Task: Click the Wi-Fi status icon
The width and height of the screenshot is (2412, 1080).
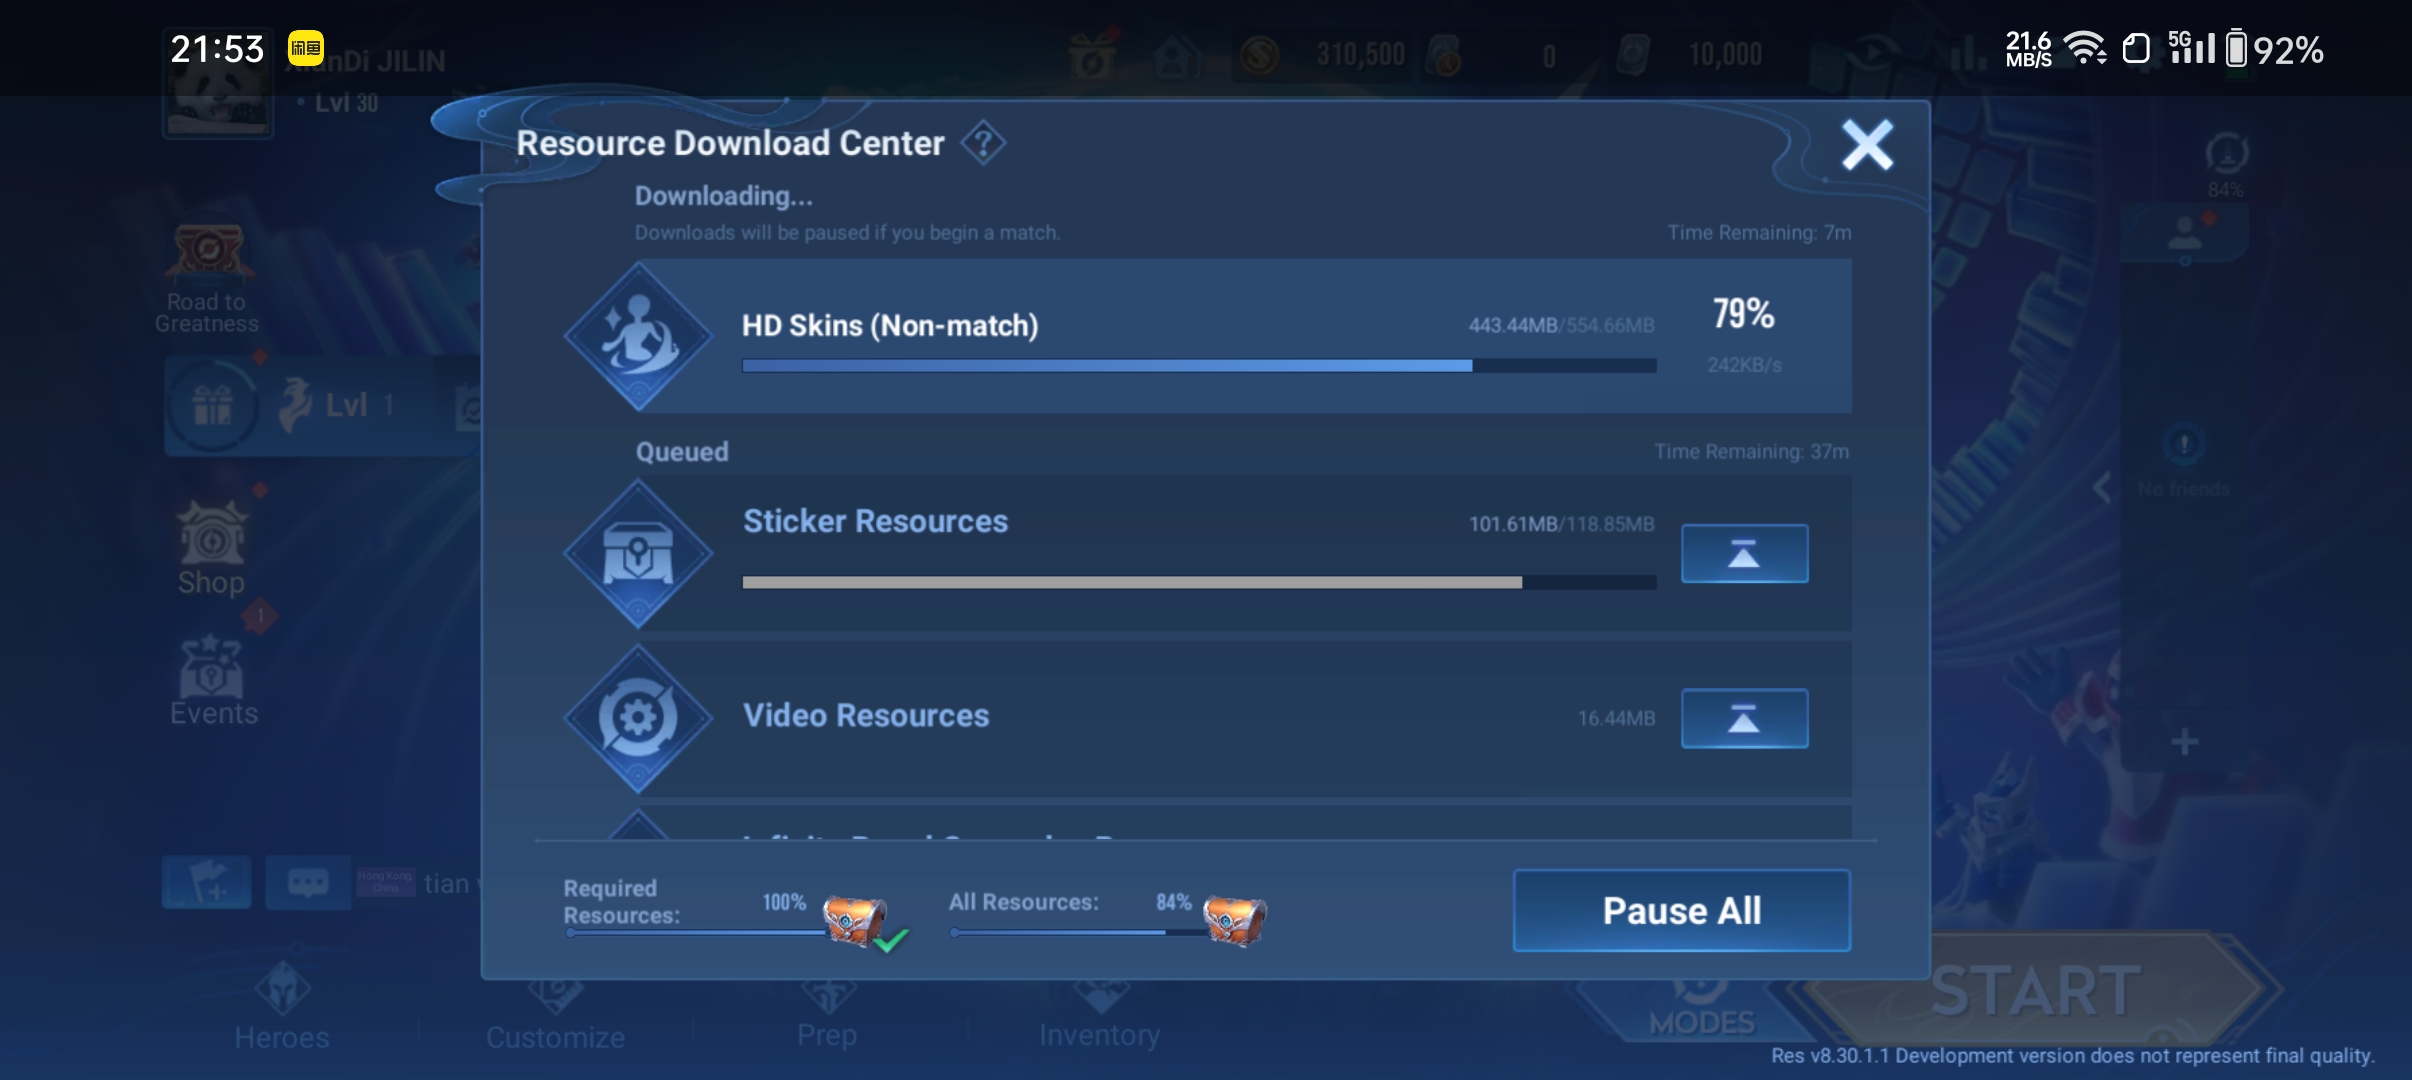Action: coord(2086,48)
